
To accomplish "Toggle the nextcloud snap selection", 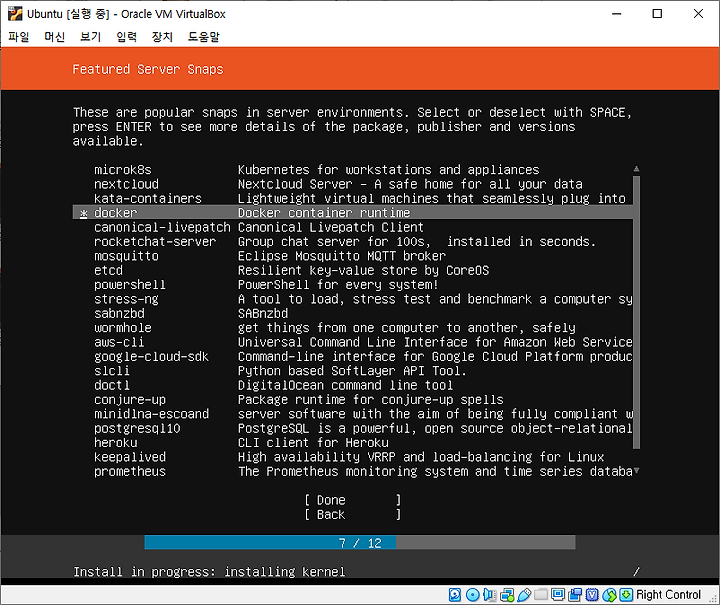I will point(353,184).
